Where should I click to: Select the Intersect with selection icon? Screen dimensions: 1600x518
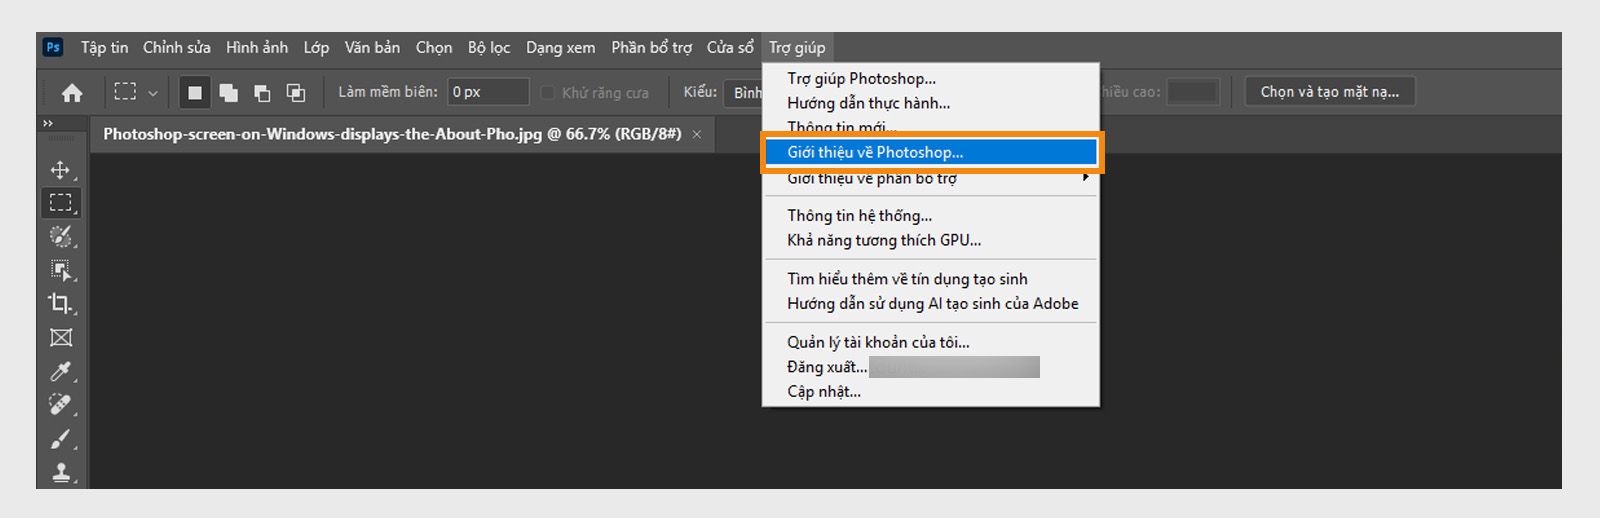[x=296, y=93]
